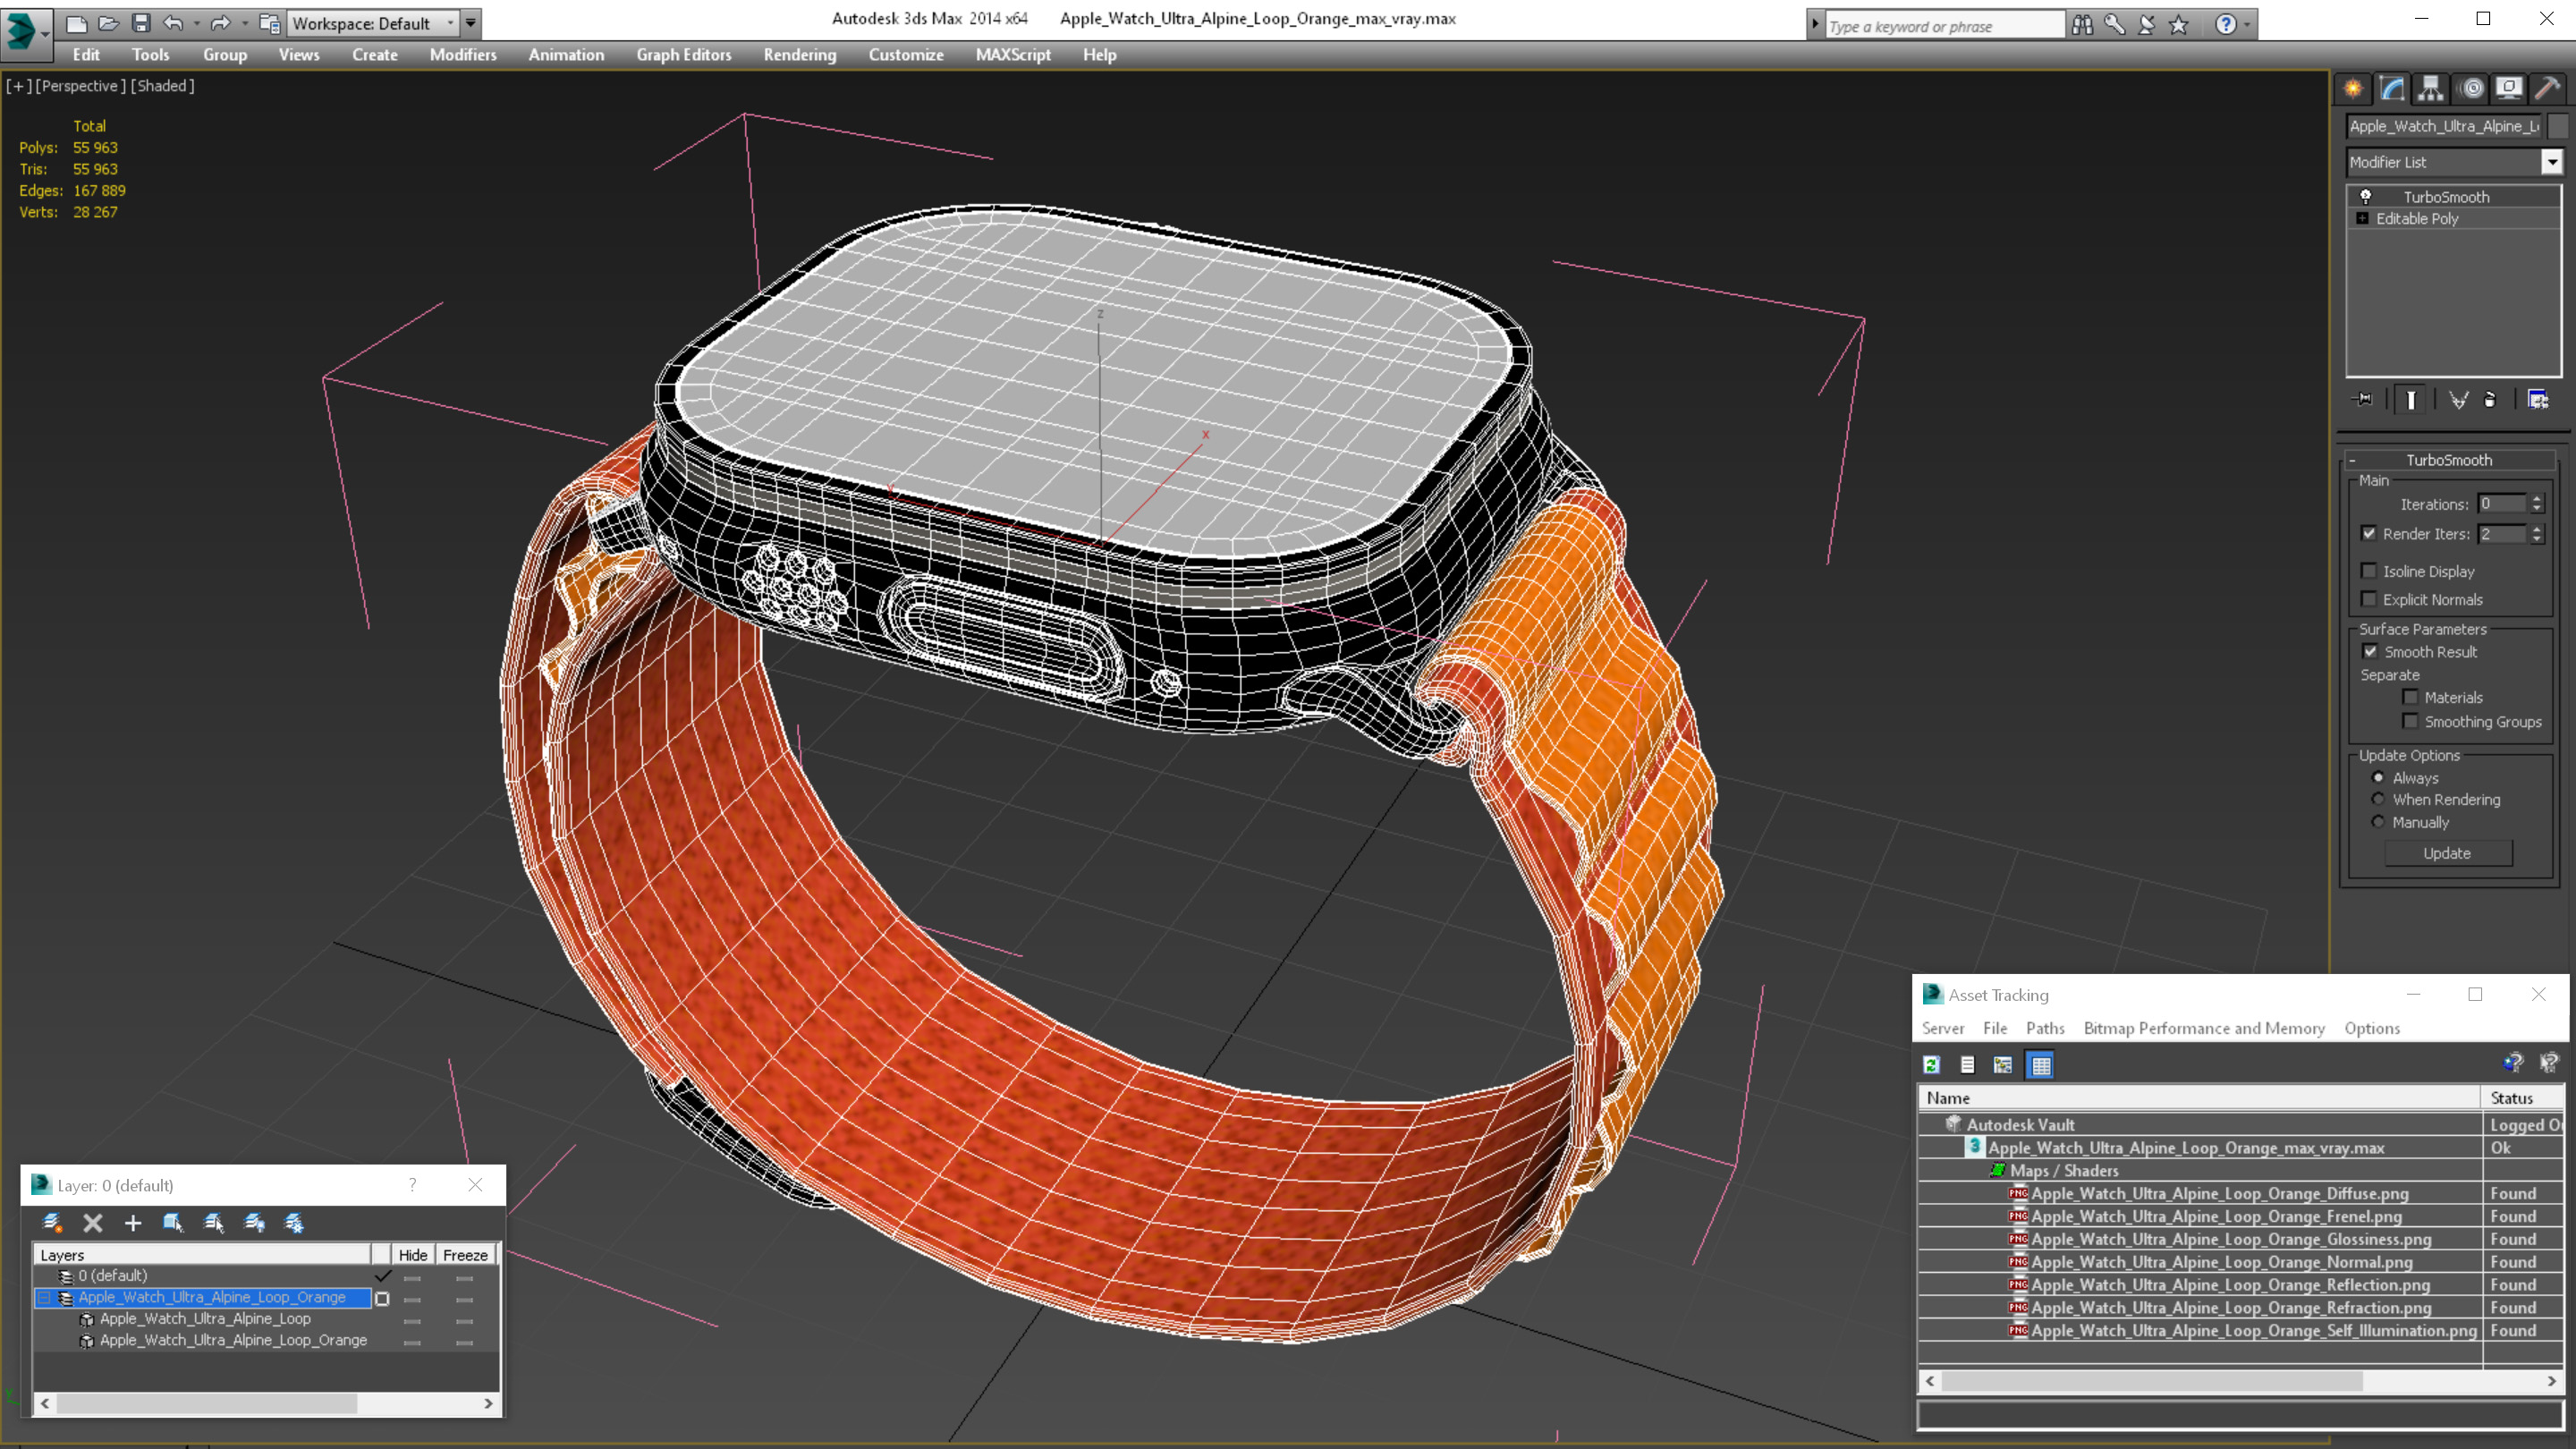Click Highlight Selected Objects' Layers icon
The width and height of the screenshot is (2576, 1449).
[x=214, y=1222]
